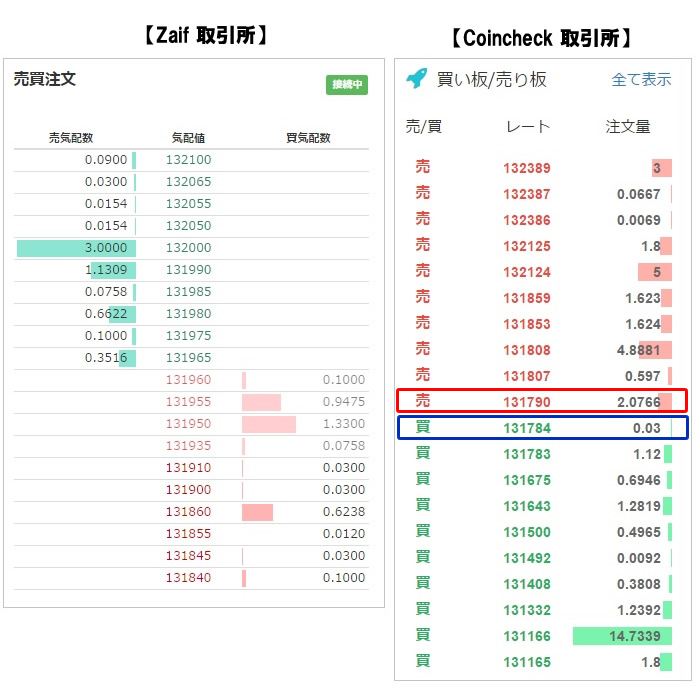Click the Zaif bid price 131855

click(x=188, y=533)
